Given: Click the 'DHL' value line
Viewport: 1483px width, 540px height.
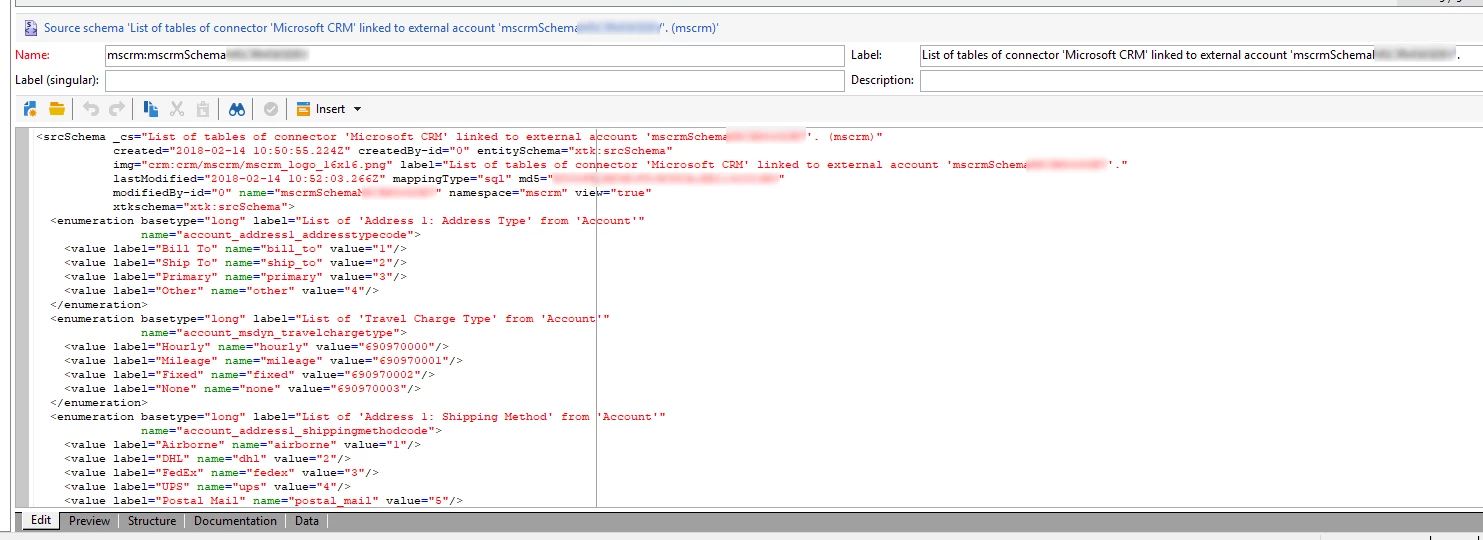Looking at the screenshot, I should coord(207,458).
